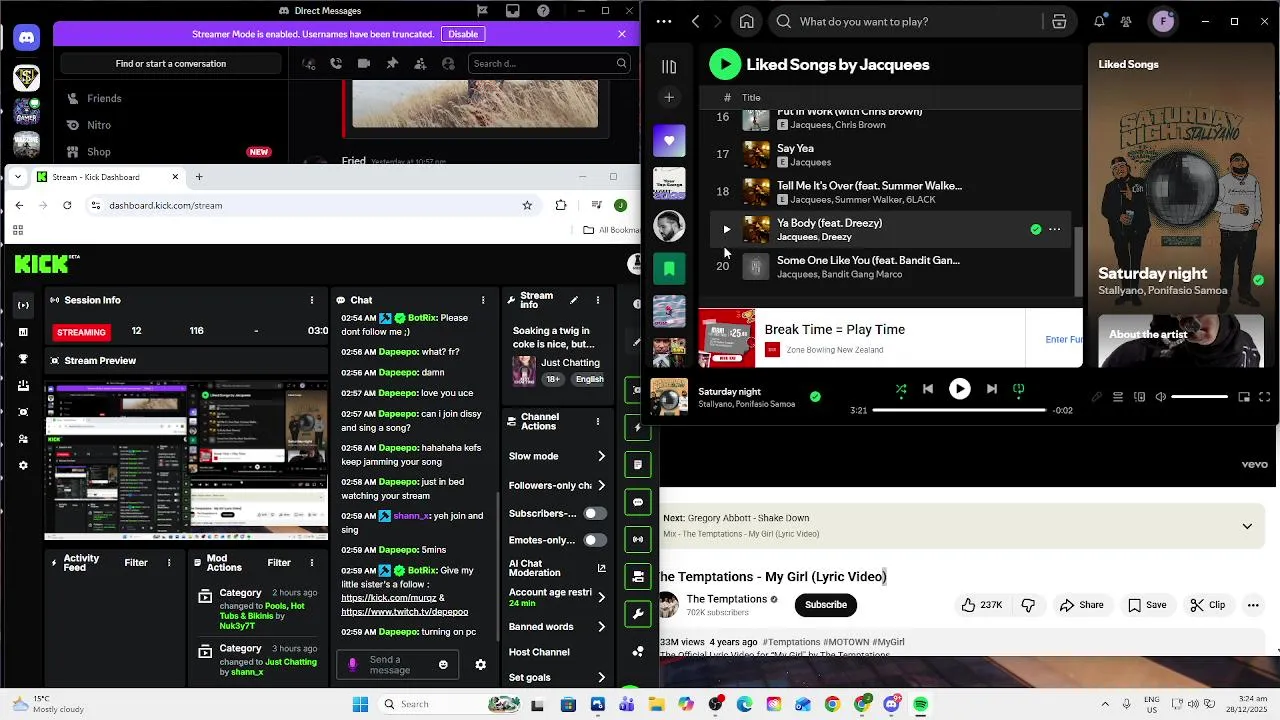Open Activity Feed Filter
The height and width of the screenshot is (720, 1280).
click(136, 563)
